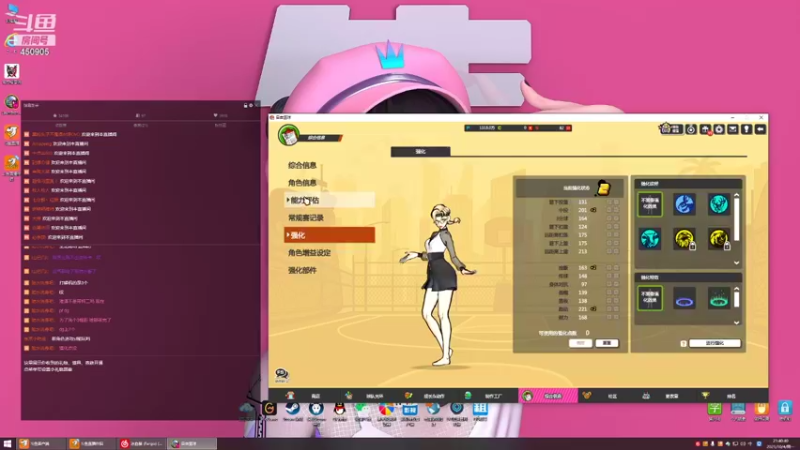Image resolution: width=800 pixels, height=450 pixels.
Task: Tick the left square in the 201 stat row
Action: pyautogui.click(x=609, y=210)
